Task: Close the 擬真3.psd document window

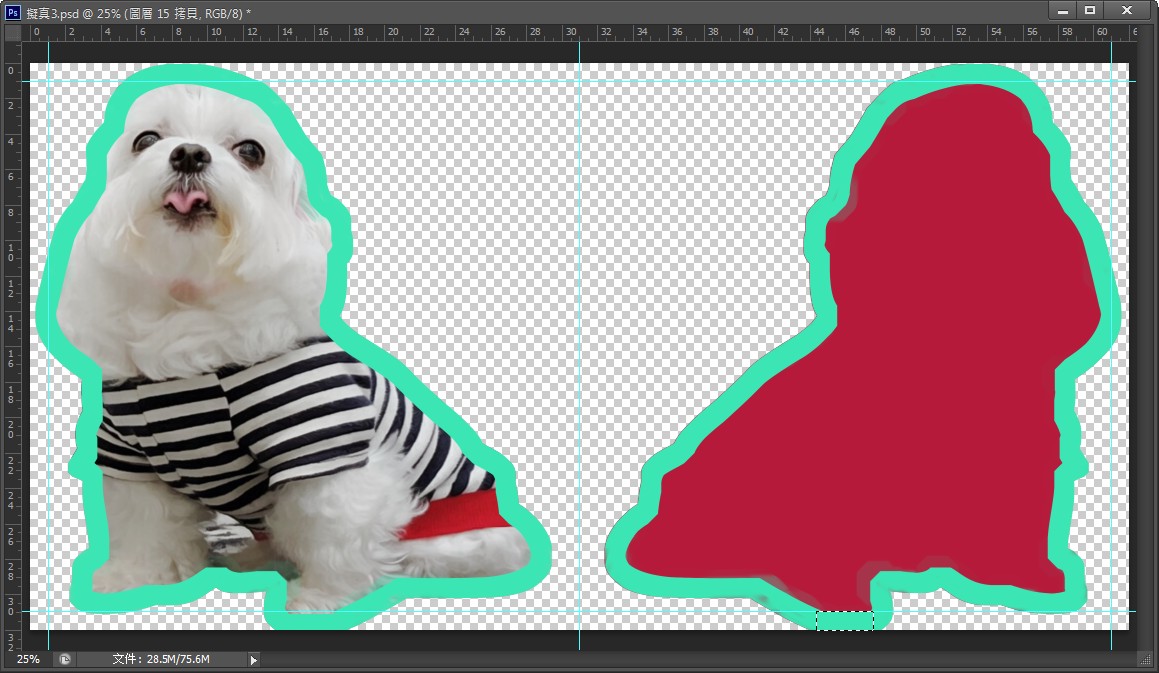Action: tap(1127, 10)
